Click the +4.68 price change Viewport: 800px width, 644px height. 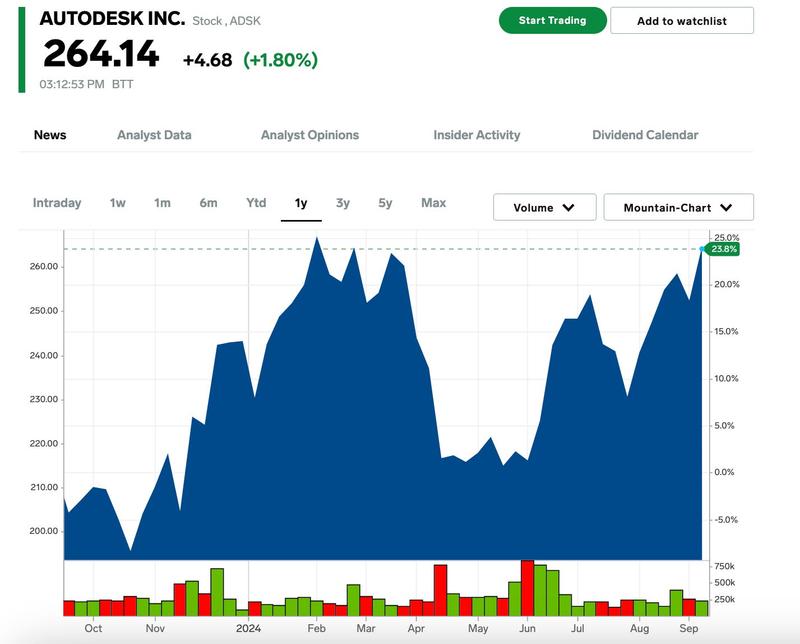(208, 60)
